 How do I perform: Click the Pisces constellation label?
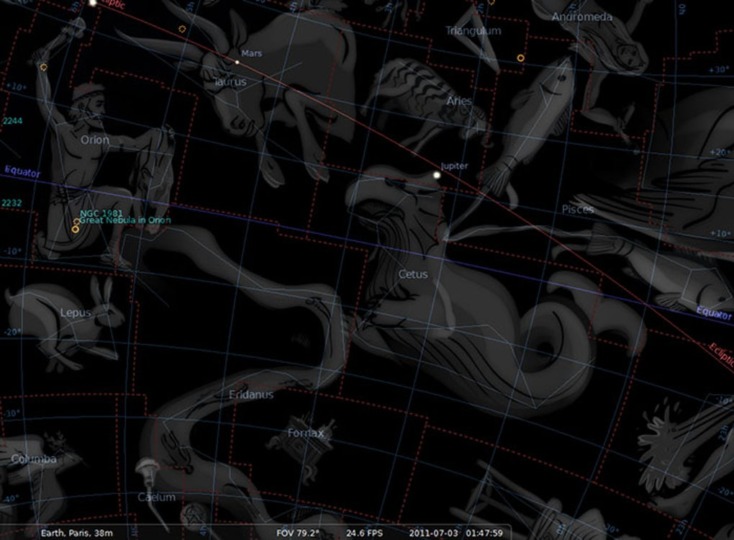(578, 209)
